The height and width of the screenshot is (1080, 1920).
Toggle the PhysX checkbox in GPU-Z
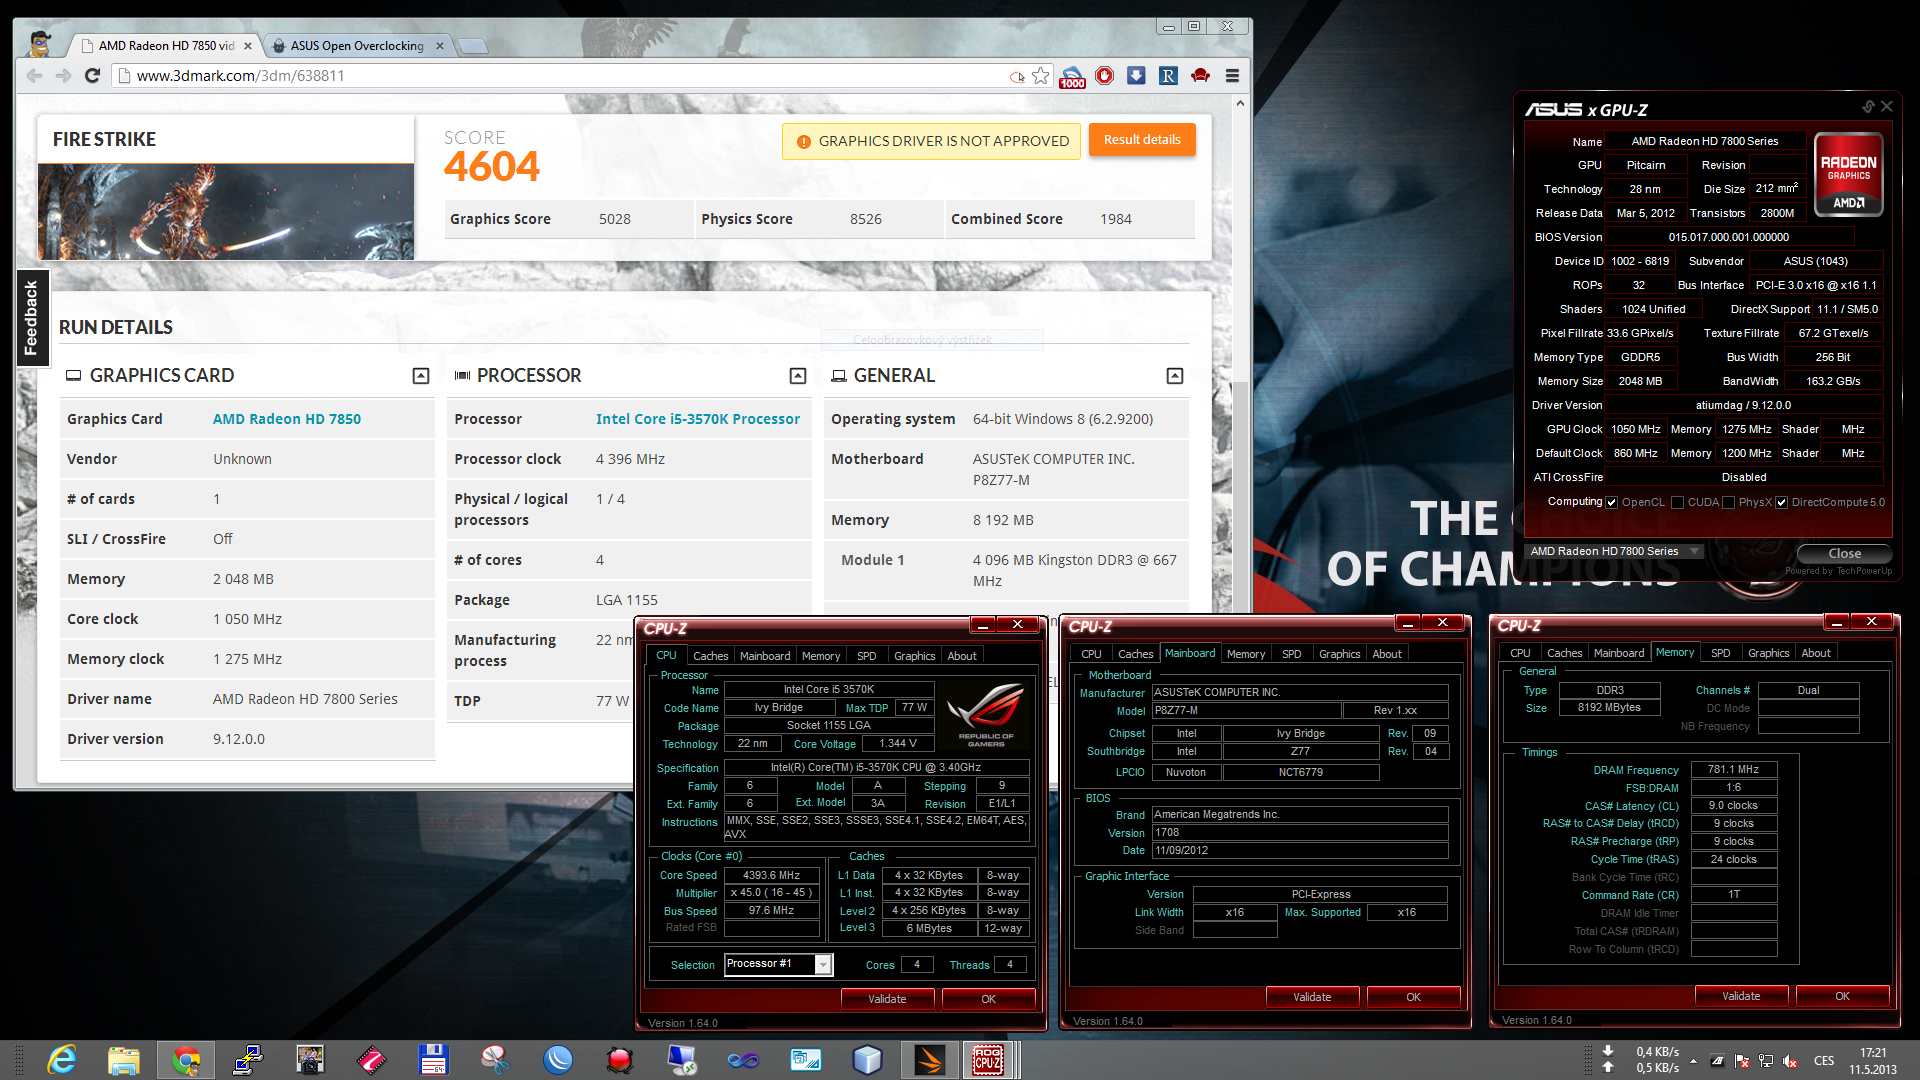point(1728,502)
